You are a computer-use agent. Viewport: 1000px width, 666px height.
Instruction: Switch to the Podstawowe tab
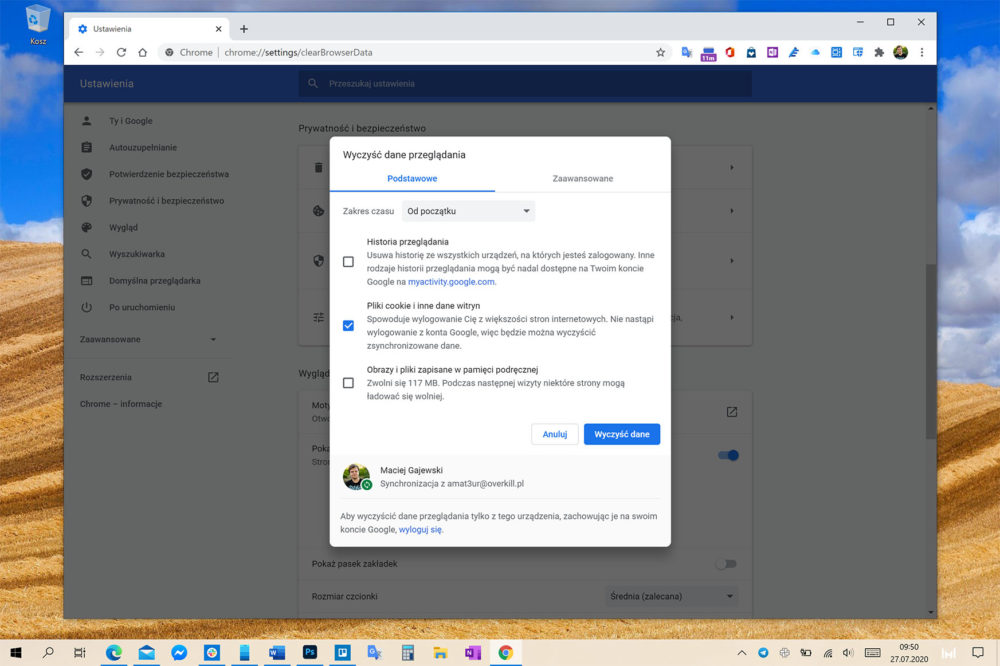tap(412, 179)
